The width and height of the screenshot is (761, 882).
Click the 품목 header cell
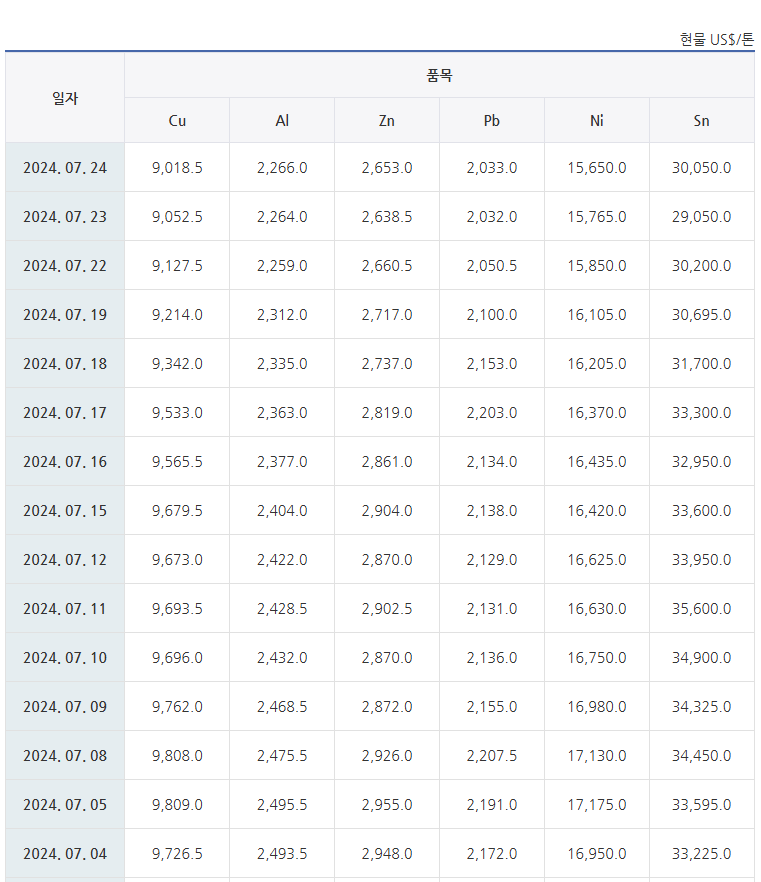tap(439, 75)
